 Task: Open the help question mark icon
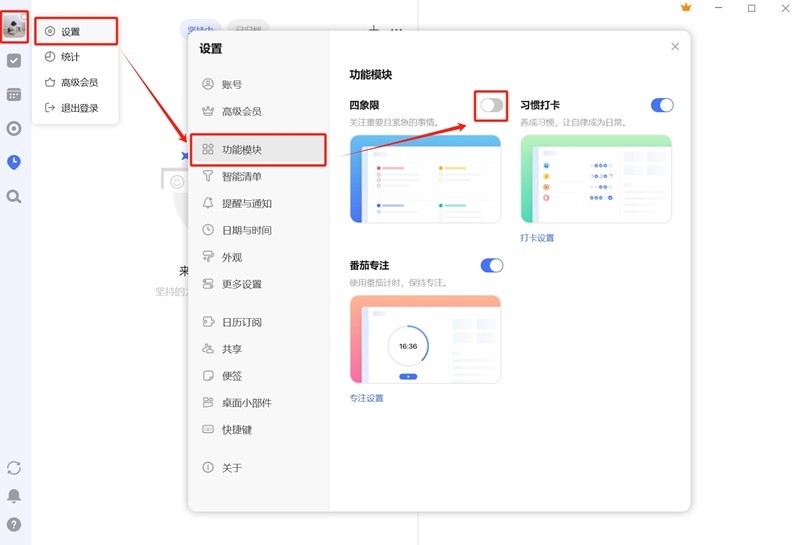click(x=14, y=524)
